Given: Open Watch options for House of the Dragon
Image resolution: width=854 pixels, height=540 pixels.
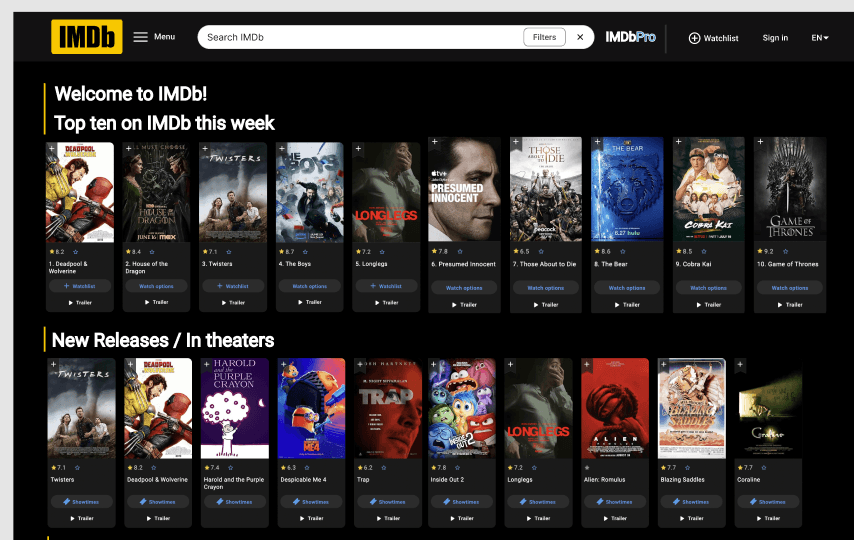Looking at the screenshot, I should coord(156,286).
